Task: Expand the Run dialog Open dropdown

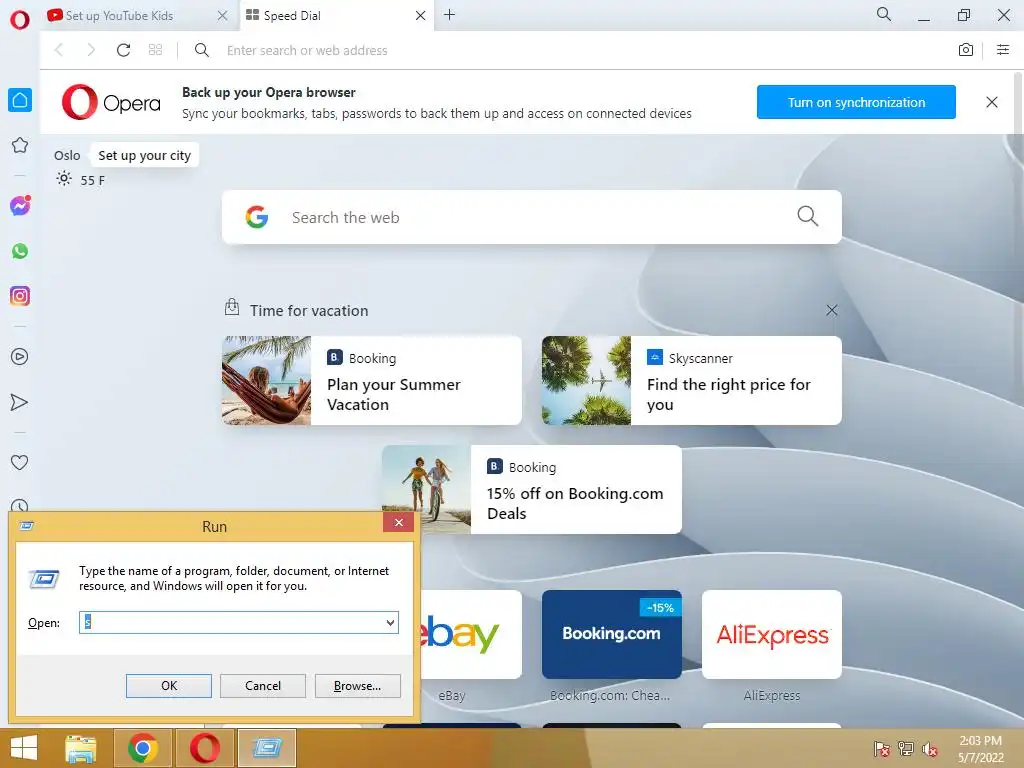Action: 391,622
